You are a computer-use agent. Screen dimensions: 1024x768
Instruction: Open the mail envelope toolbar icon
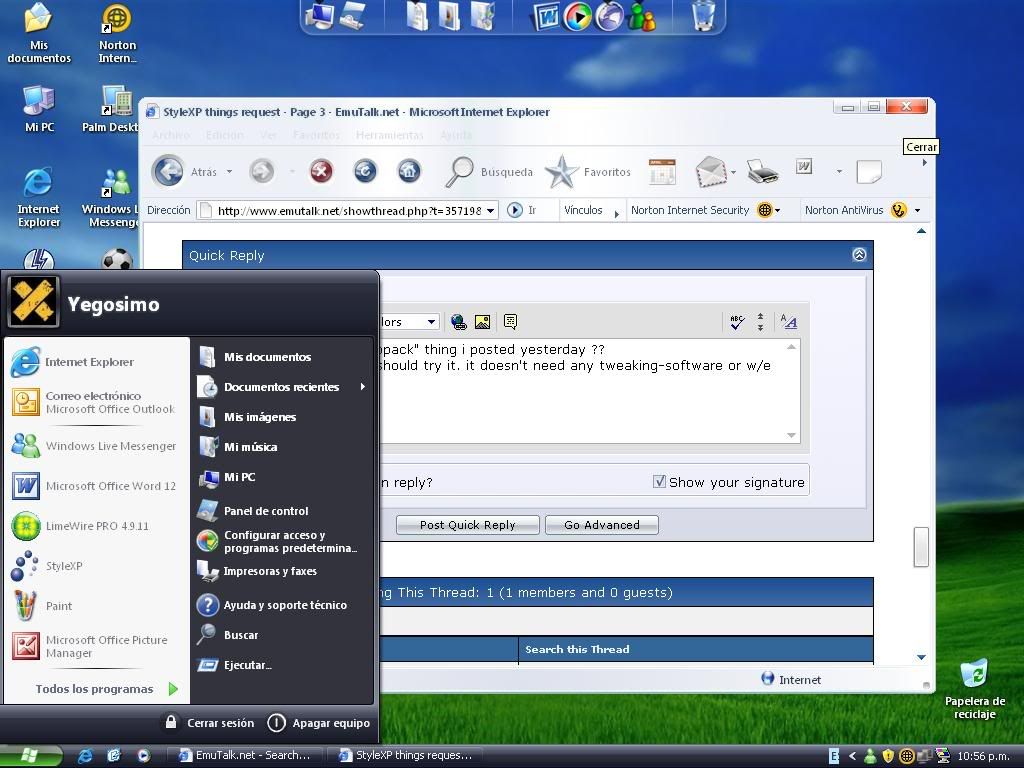[x=711, y=172]
